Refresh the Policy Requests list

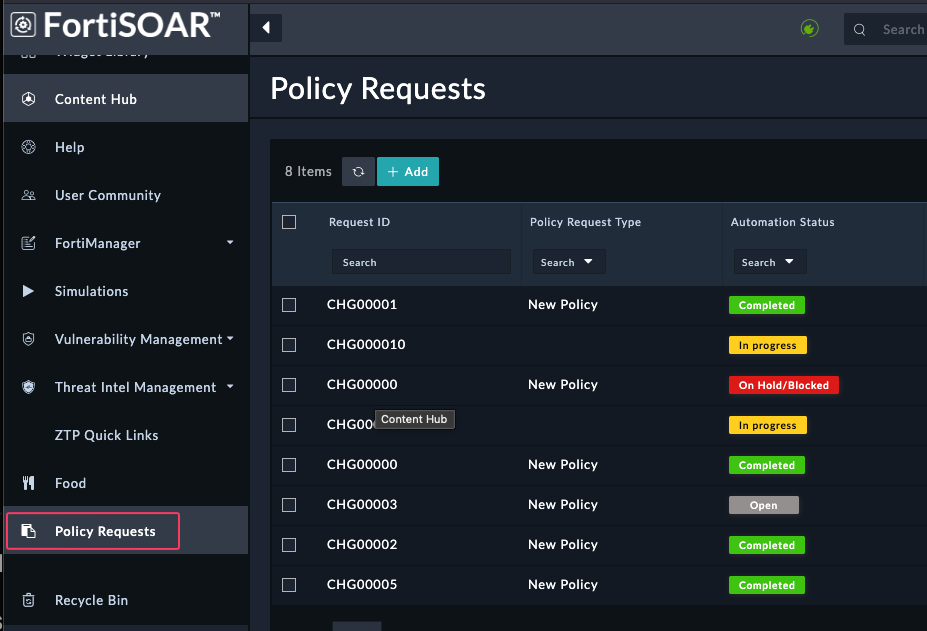358,172
